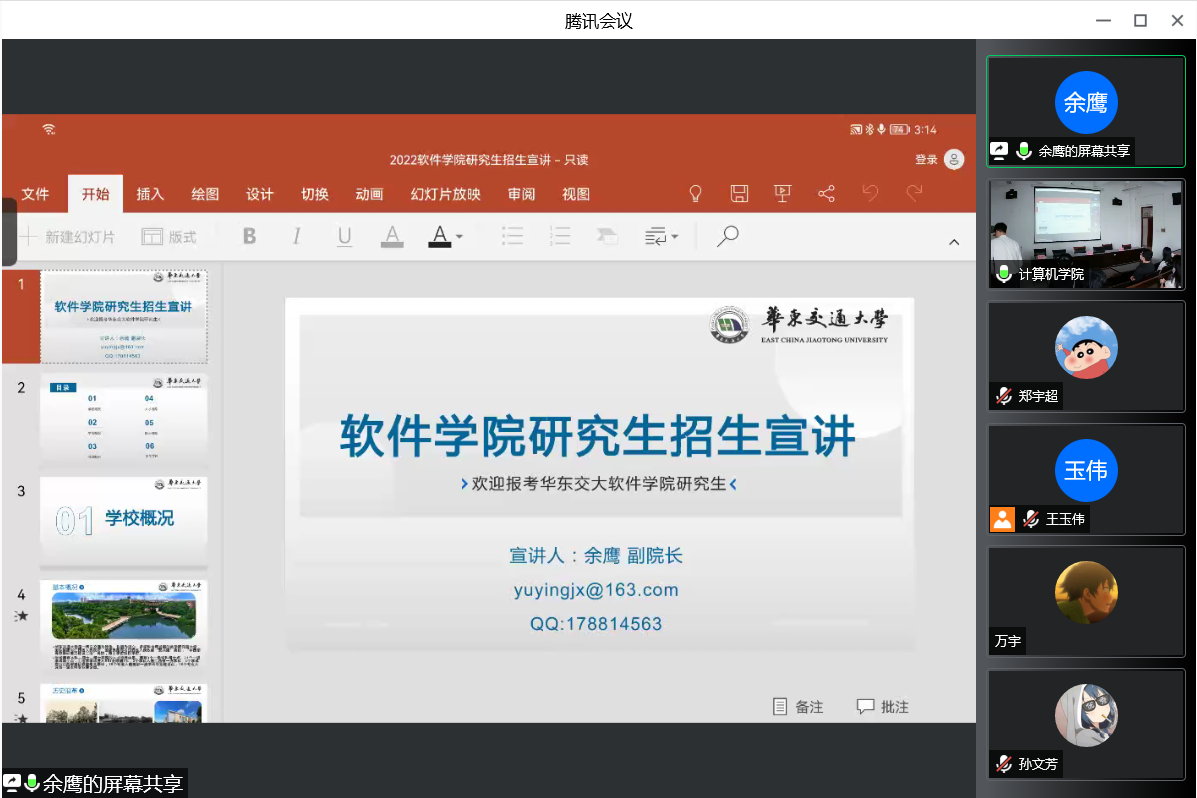Click the 版式 layout button

[x=169, y=237]
